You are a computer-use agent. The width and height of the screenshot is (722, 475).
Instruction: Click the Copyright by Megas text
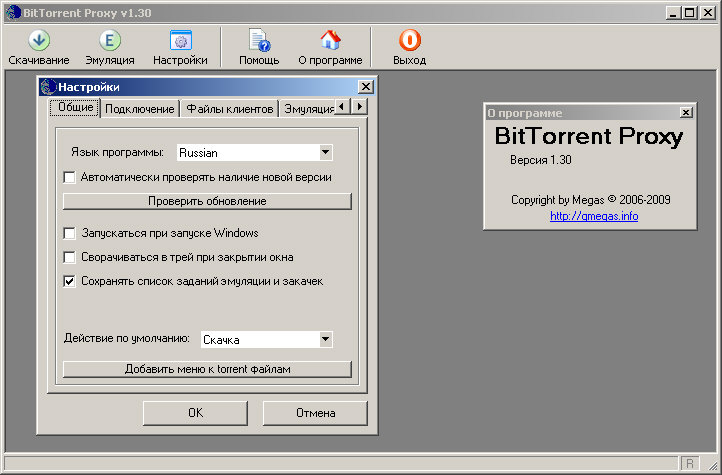[x=591, y=200]
